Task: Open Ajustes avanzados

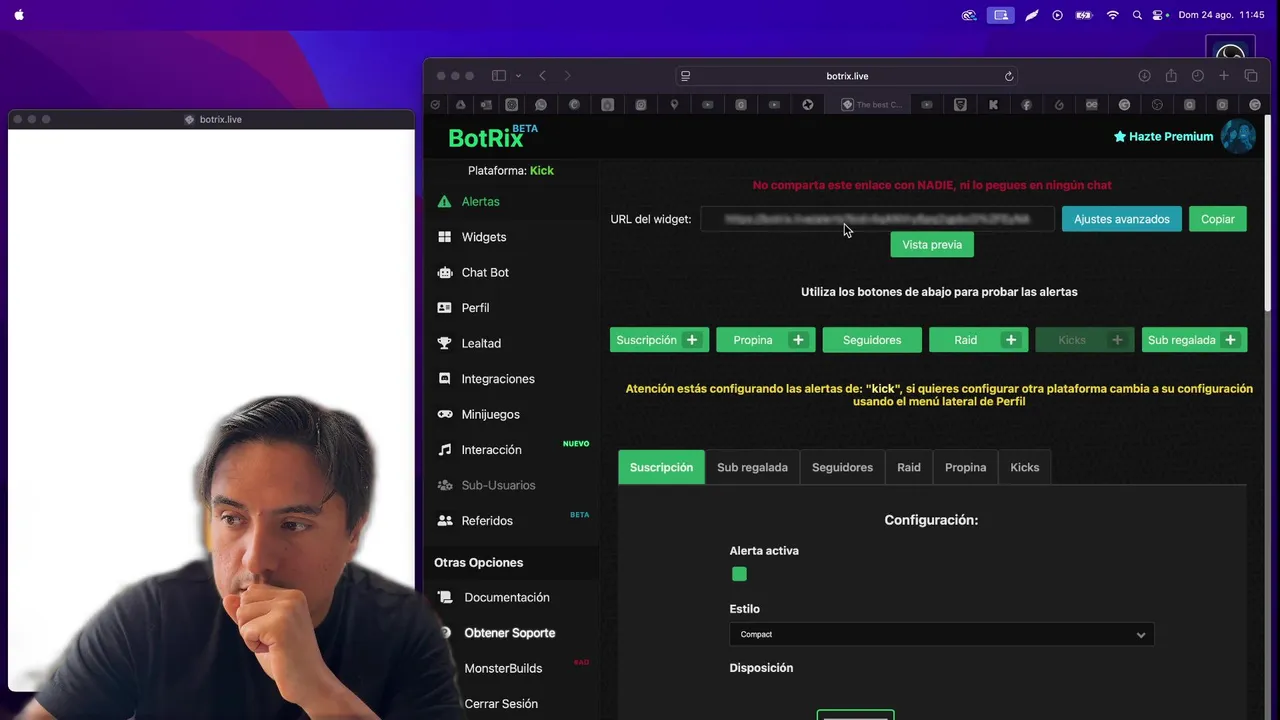Action: (x=1121, y=219)
